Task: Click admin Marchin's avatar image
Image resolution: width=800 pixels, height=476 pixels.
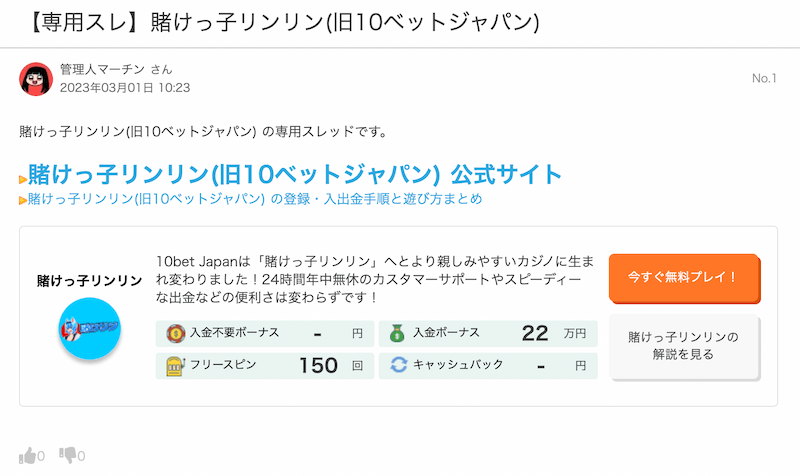Action: [36, 79]
